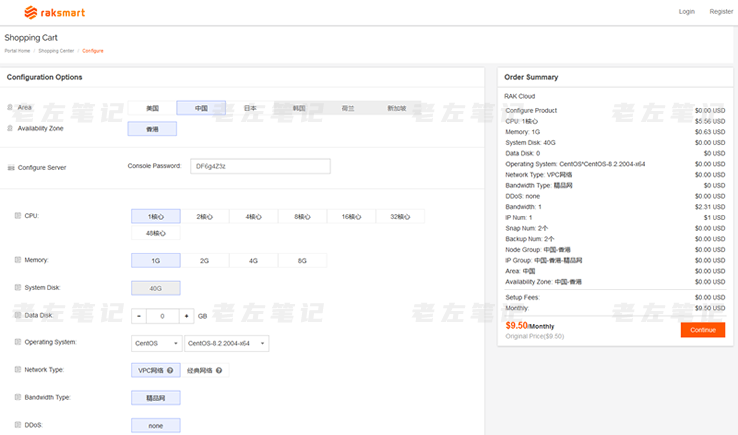Open the CentOS operating system dropdown

pos(155,343)
